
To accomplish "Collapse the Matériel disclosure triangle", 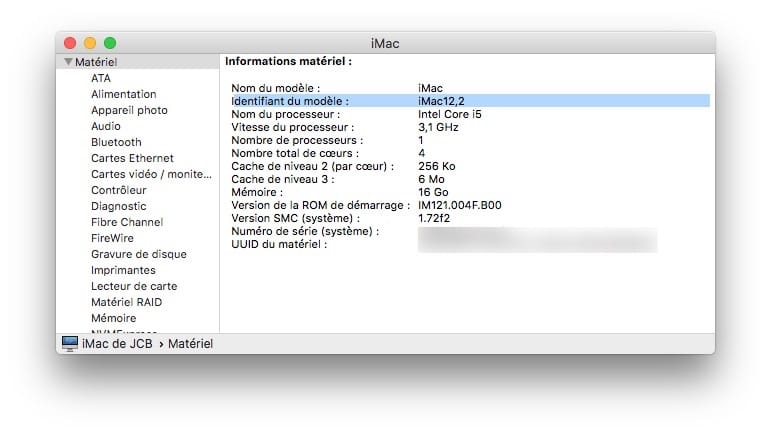I will (68, 62).
